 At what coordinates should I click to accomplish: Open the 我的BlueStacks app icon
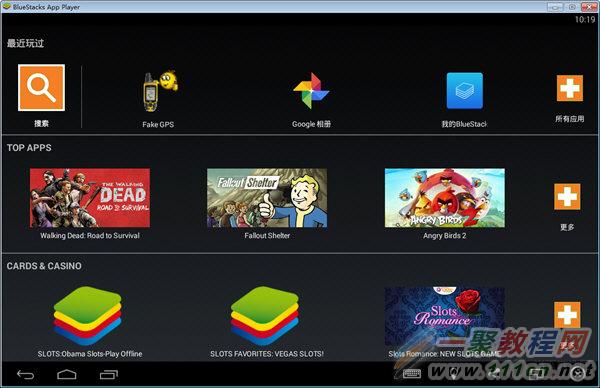click(465, 91)
